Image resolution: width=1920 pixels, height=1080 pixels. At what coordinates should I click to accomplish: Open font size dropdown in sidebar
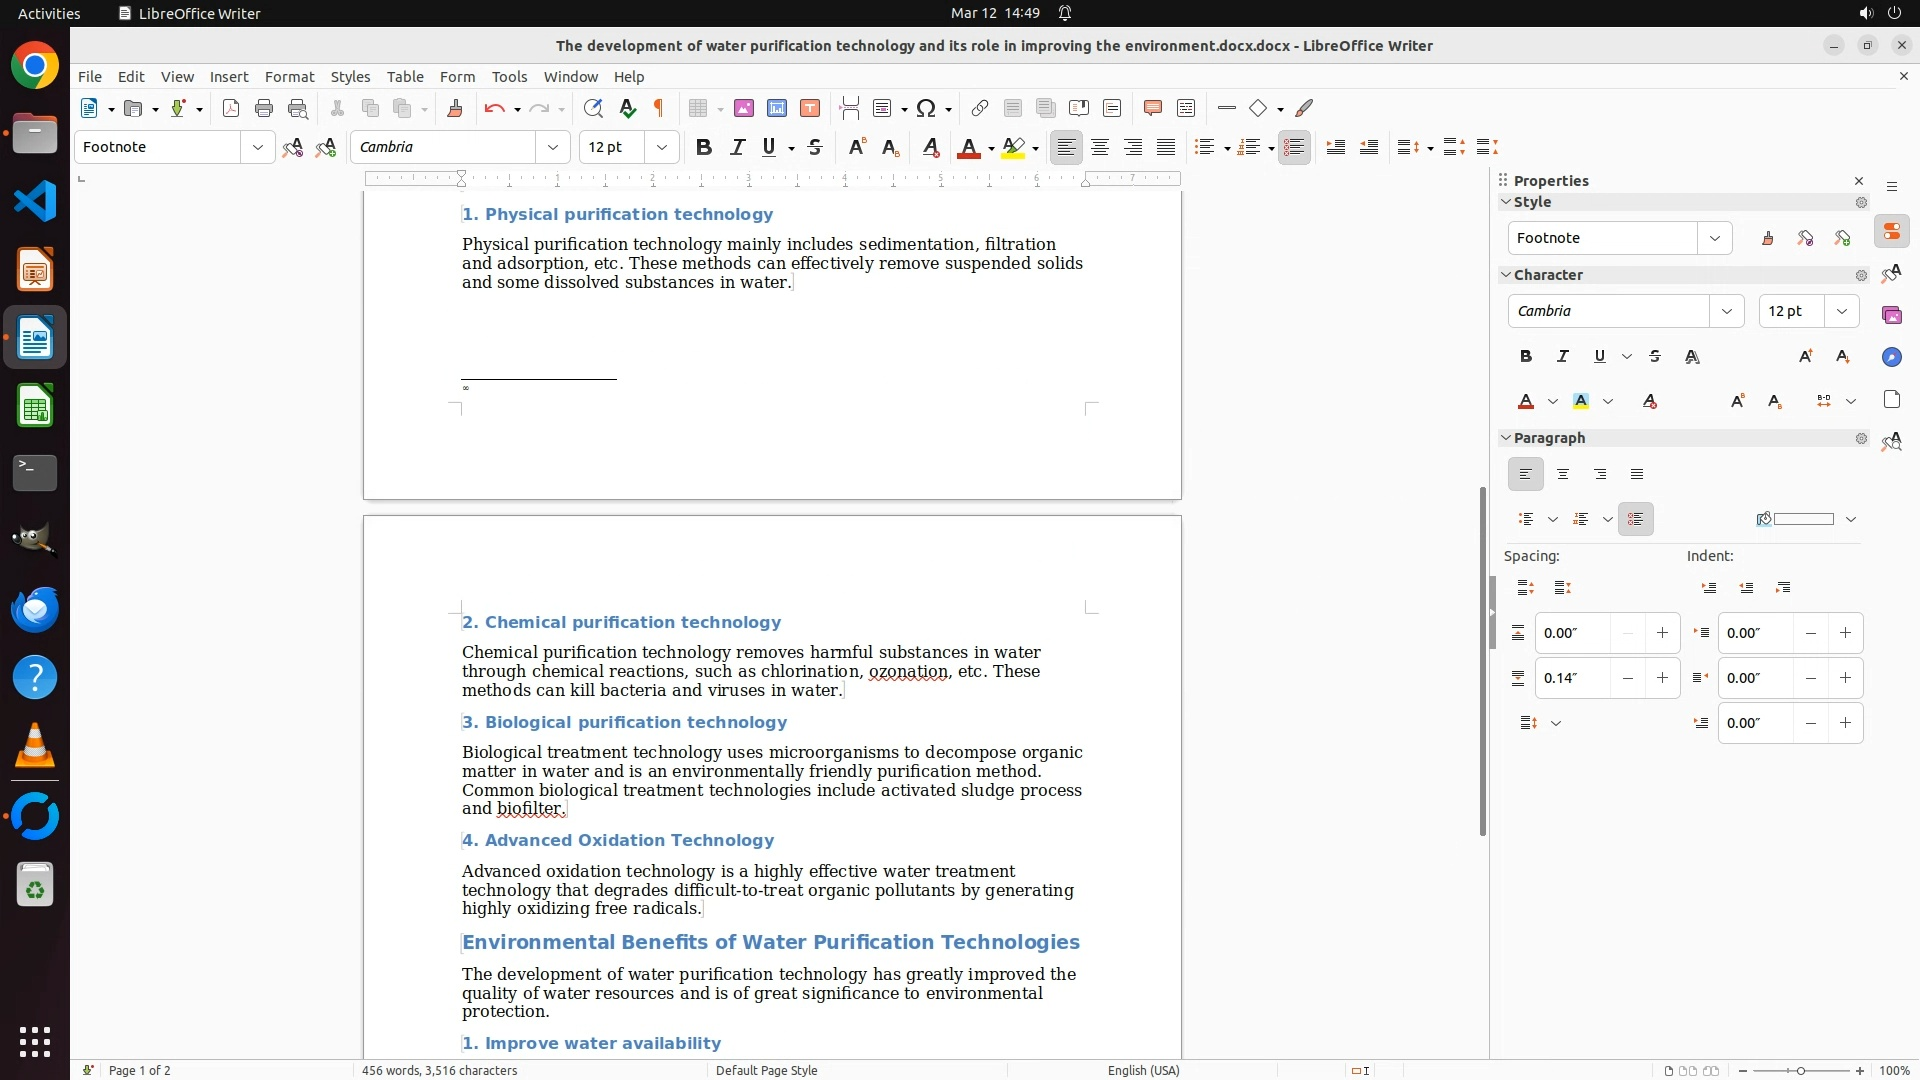pyautogui.click(x=1842, y=312)
